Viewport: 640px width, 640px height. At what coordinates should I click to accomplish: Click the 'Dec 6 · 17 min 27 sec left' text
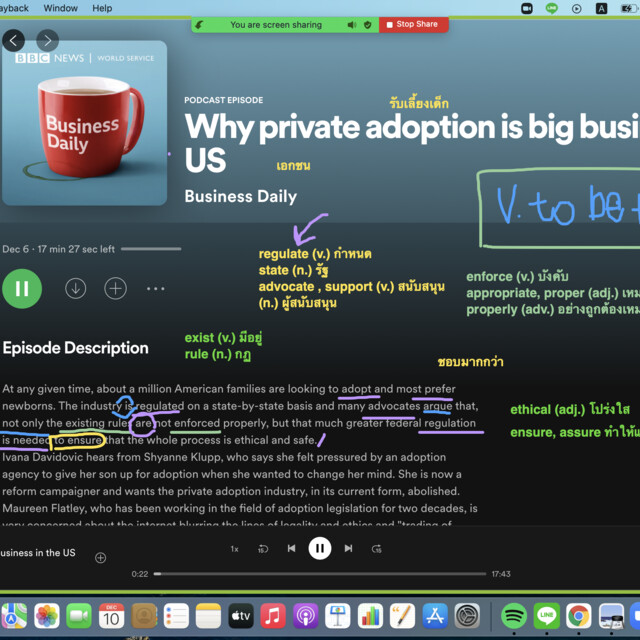58,249
